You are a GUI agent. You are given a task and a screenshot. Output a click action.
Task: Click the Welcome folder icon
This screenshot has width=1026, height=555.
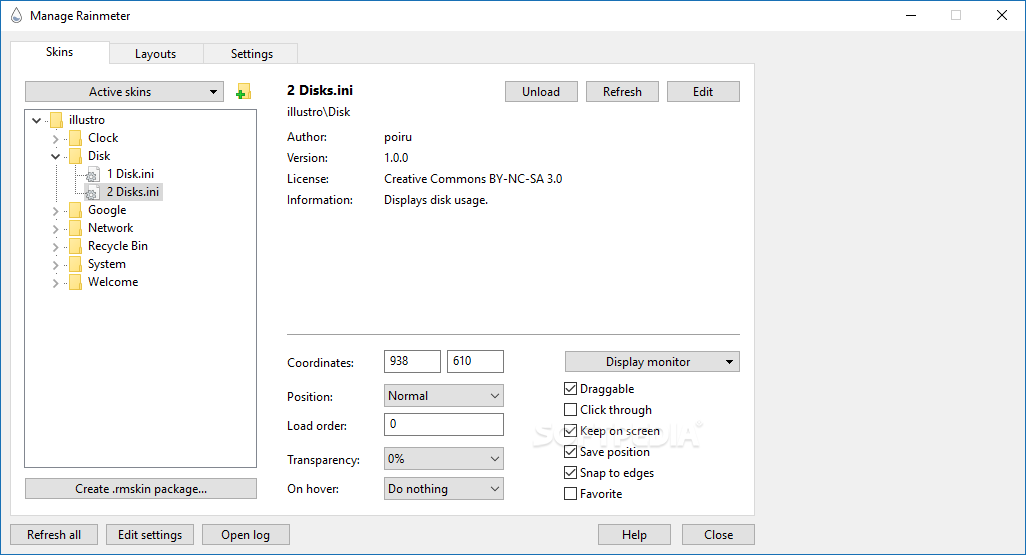pyautogui.click(x=75, y=282)
